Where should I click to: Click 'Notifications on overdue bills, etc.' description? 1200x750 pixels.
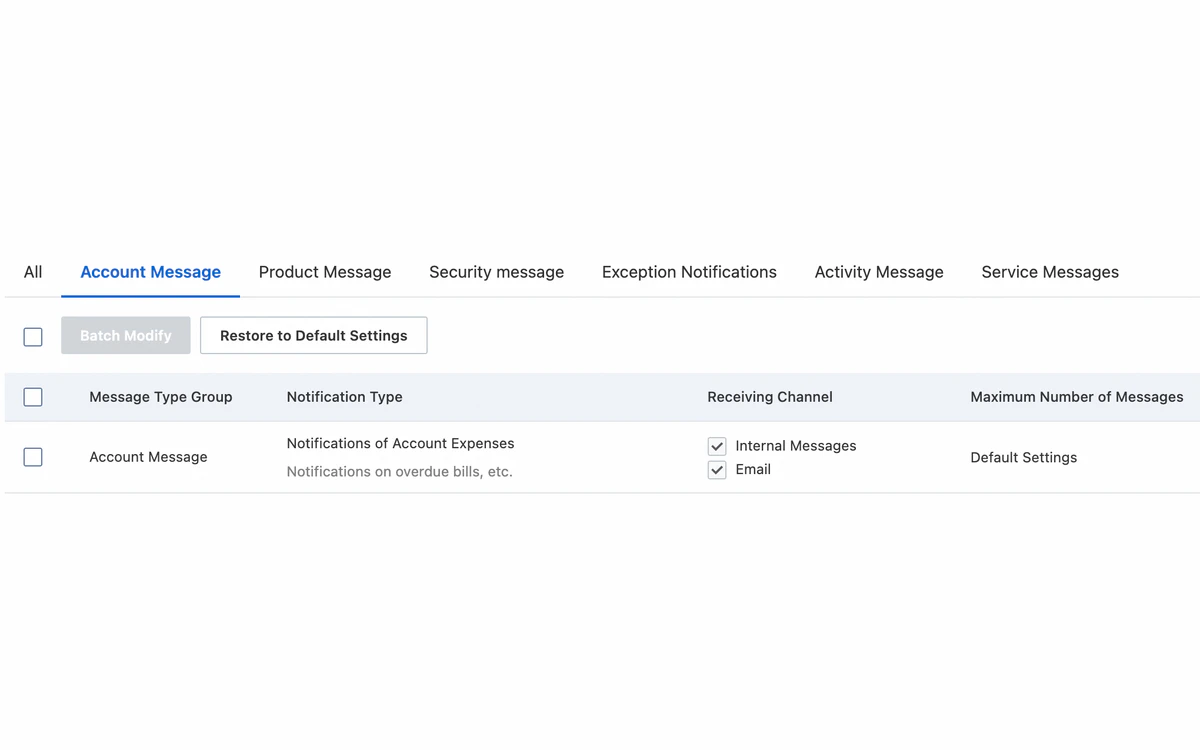(x=399, y=471)
